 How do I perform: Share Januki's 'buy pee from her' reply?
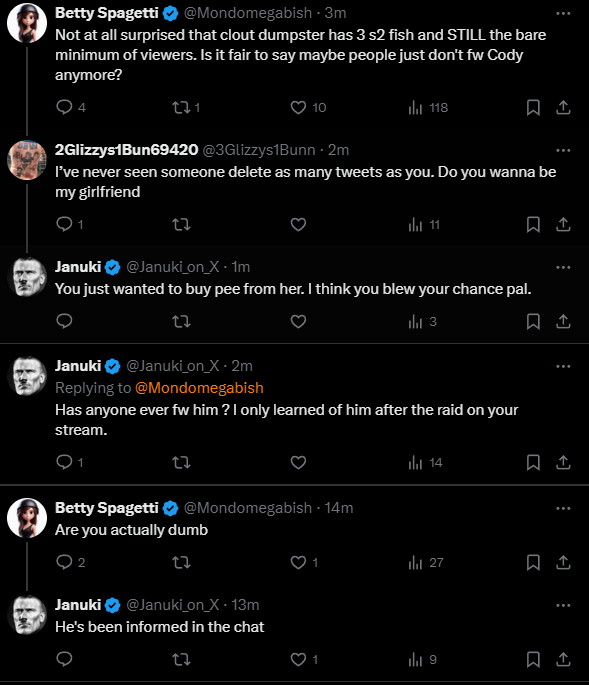[x=563, y=322]
